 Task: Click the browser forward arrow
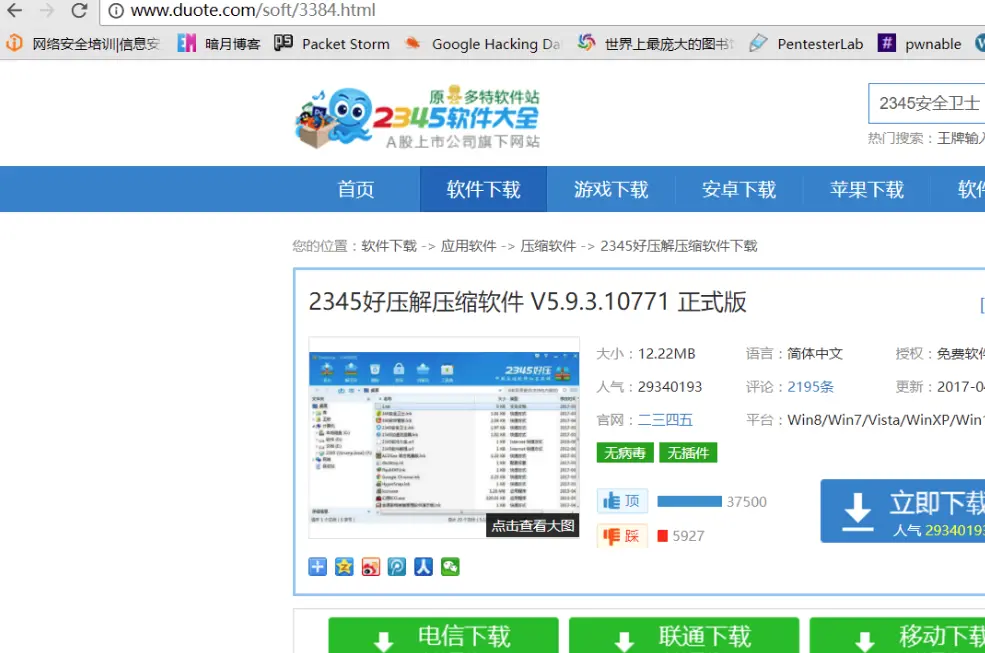[x=46, y=11]
